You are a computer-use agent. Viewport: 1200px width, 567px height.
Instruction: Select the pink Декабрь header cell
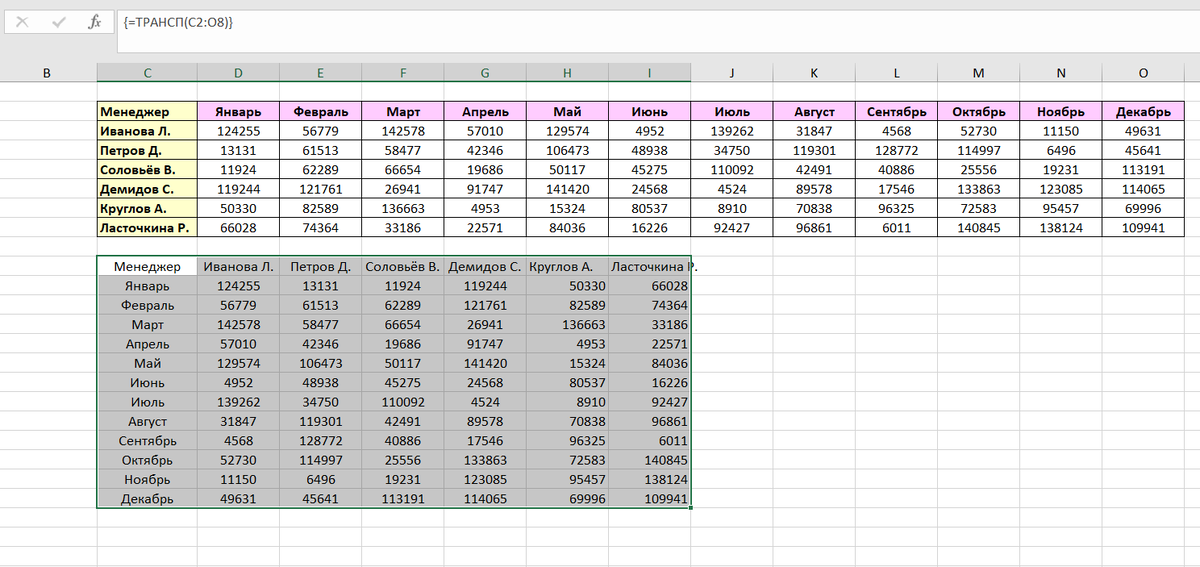point(1143,112)
